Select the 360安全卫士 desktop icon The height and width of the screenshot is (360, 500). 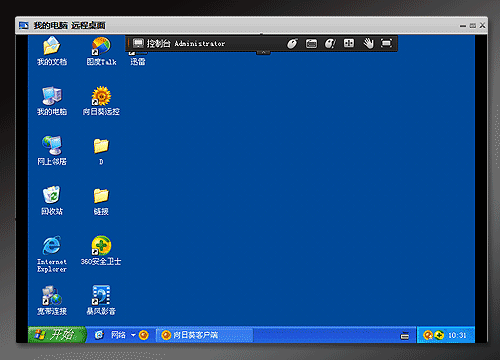point(101,251)
